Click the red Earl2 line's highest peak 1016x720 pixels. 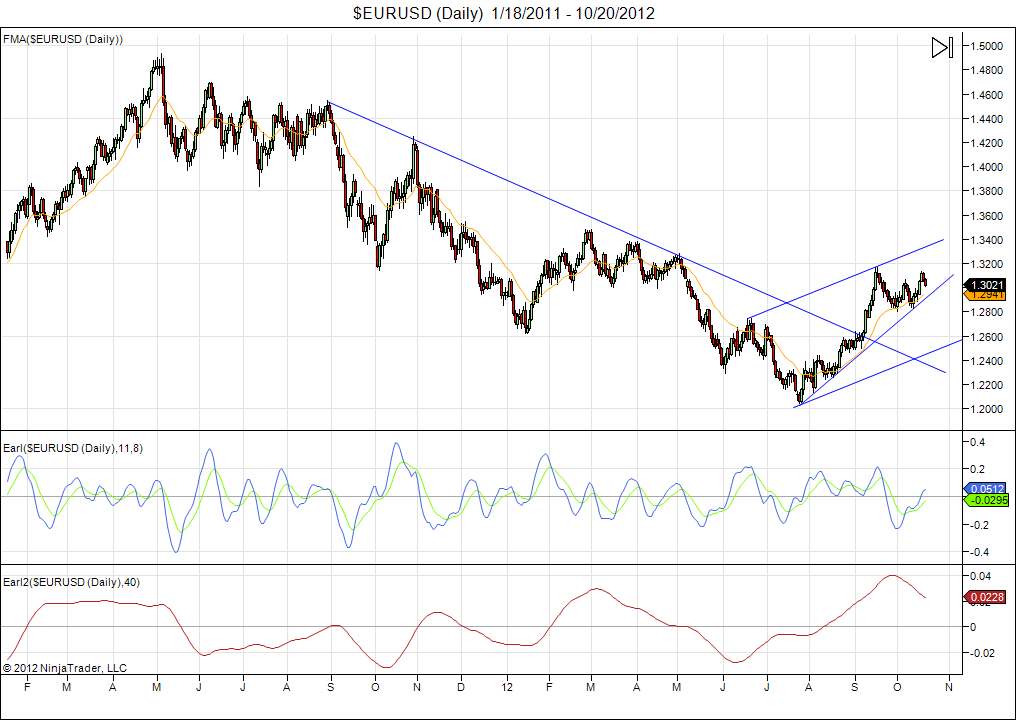pos(891,575)
